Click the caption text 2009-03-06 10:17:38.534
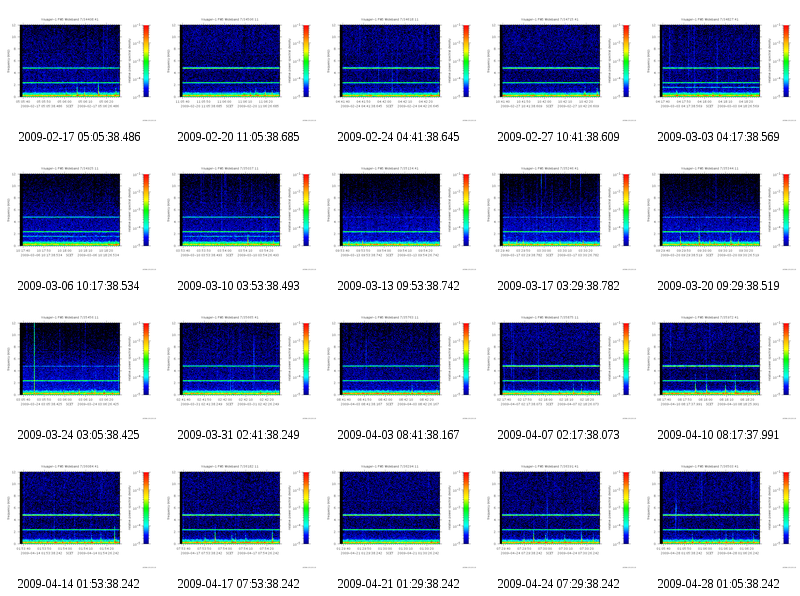 click(79, 286)
